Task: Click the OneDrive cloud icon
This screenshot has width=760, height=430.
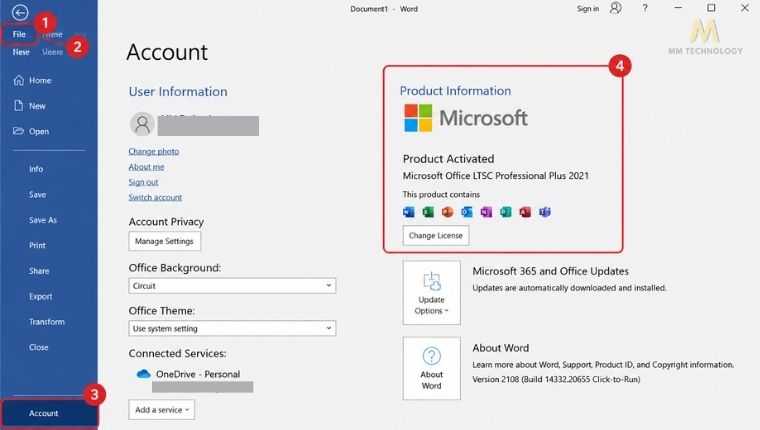Action: [143, 374]
